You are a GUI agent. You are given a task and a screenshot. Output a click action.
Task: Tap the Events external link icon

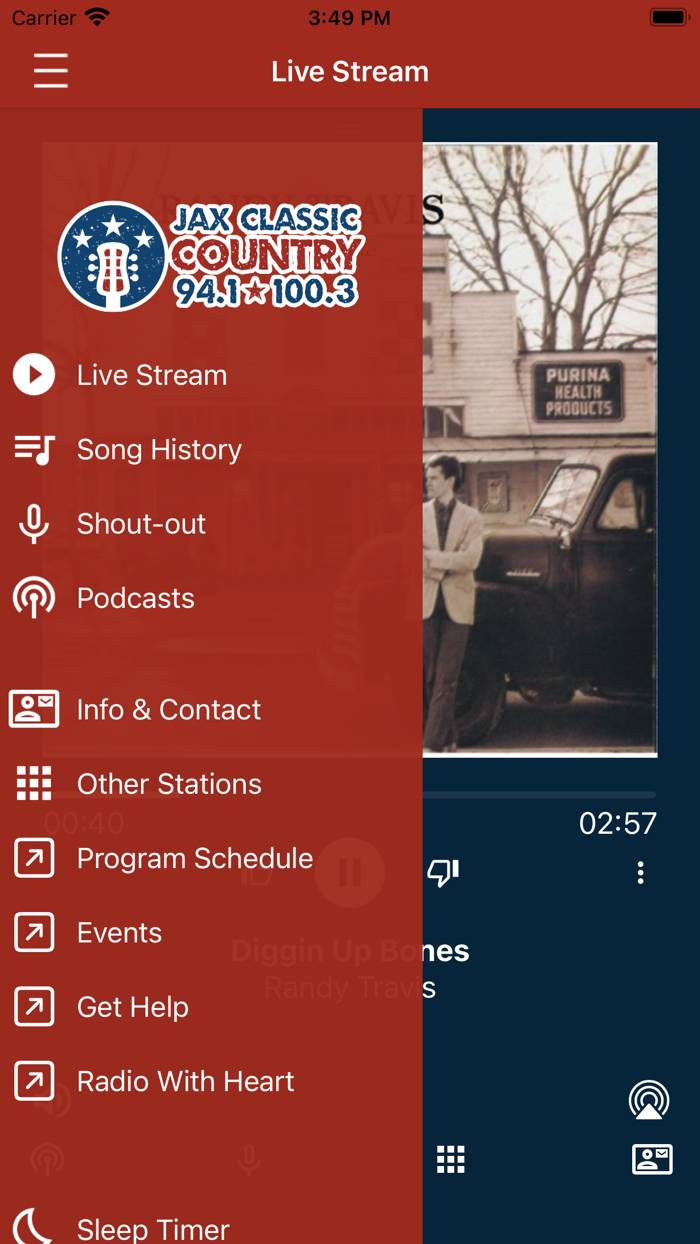tap(34, 932)
